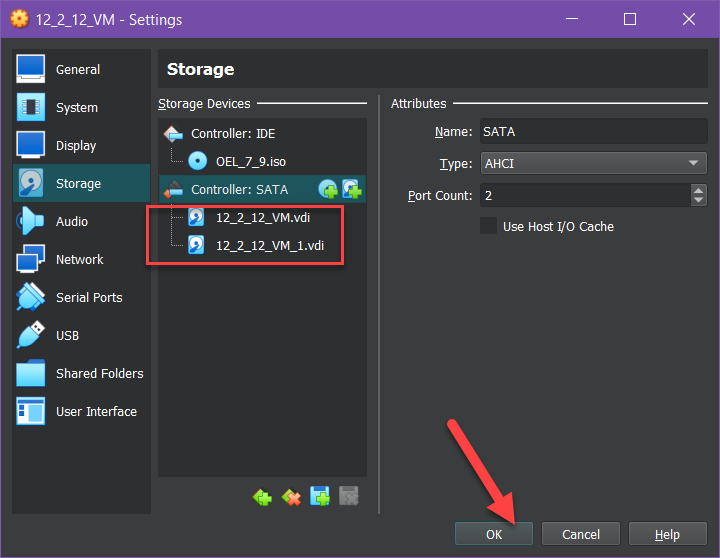Add optical drive to SATA controller
The height and width of the screenshot is (558, 720).
point(328,189)
